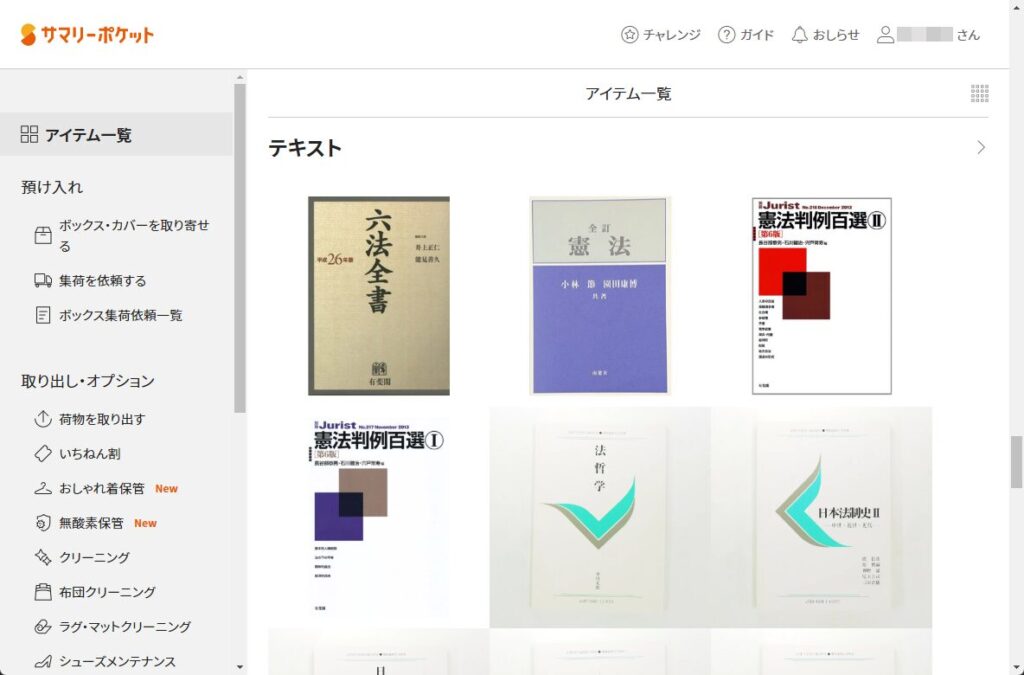Click the sidebar scrollbar thumb
The image size is (1024, 675).
pos(240,248)
